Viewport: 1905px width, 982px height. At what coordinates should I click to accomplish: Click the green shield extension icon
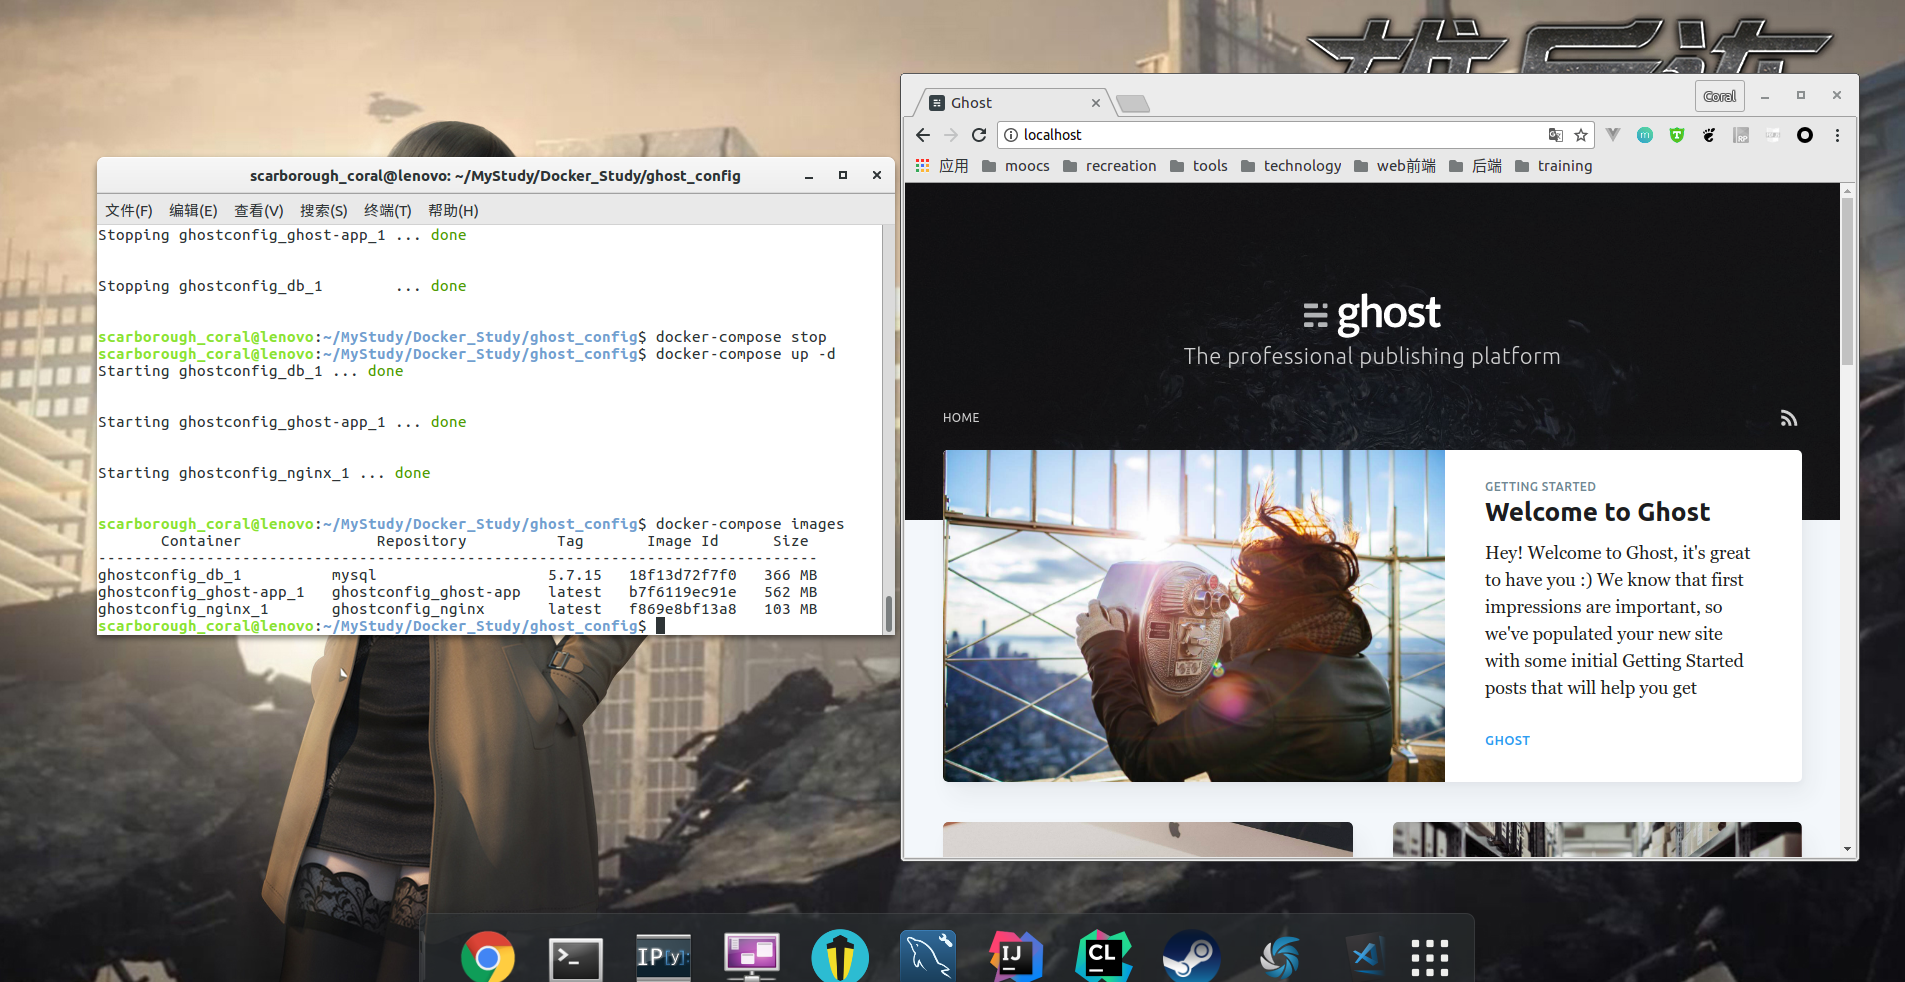1677,135
